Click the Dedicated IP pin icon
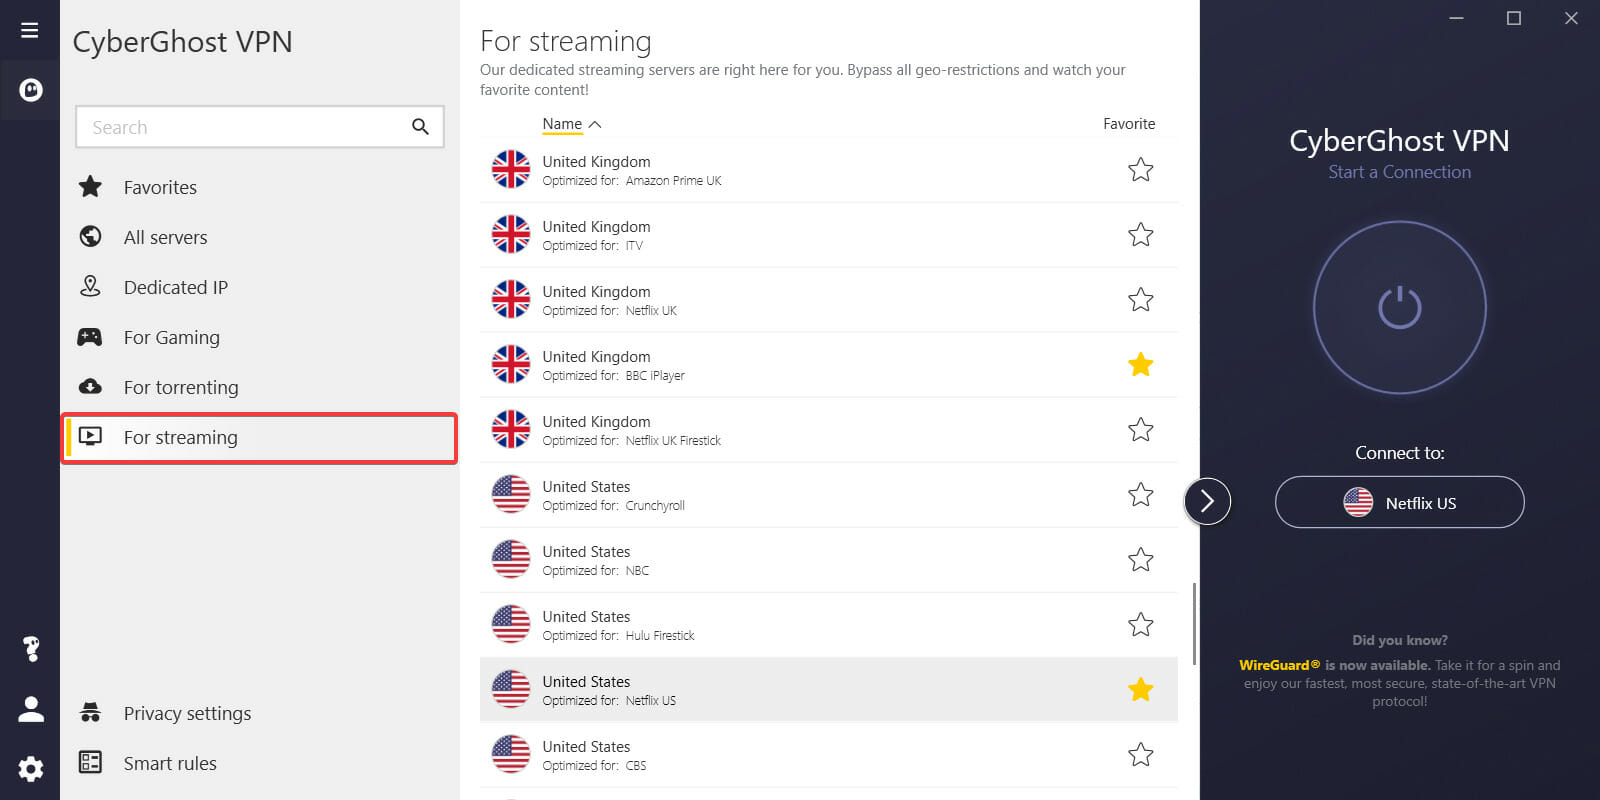Image resolution: width=1600 pixels, height=800 pixels. click(90, 286)
